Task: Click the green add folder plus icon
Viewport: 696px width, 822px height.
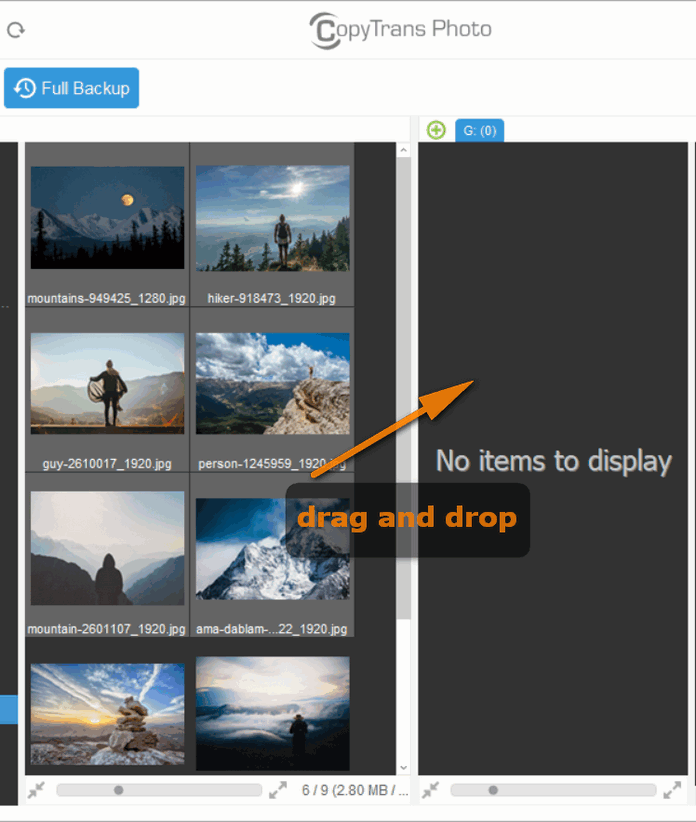Action: click(x=436, y=130)
